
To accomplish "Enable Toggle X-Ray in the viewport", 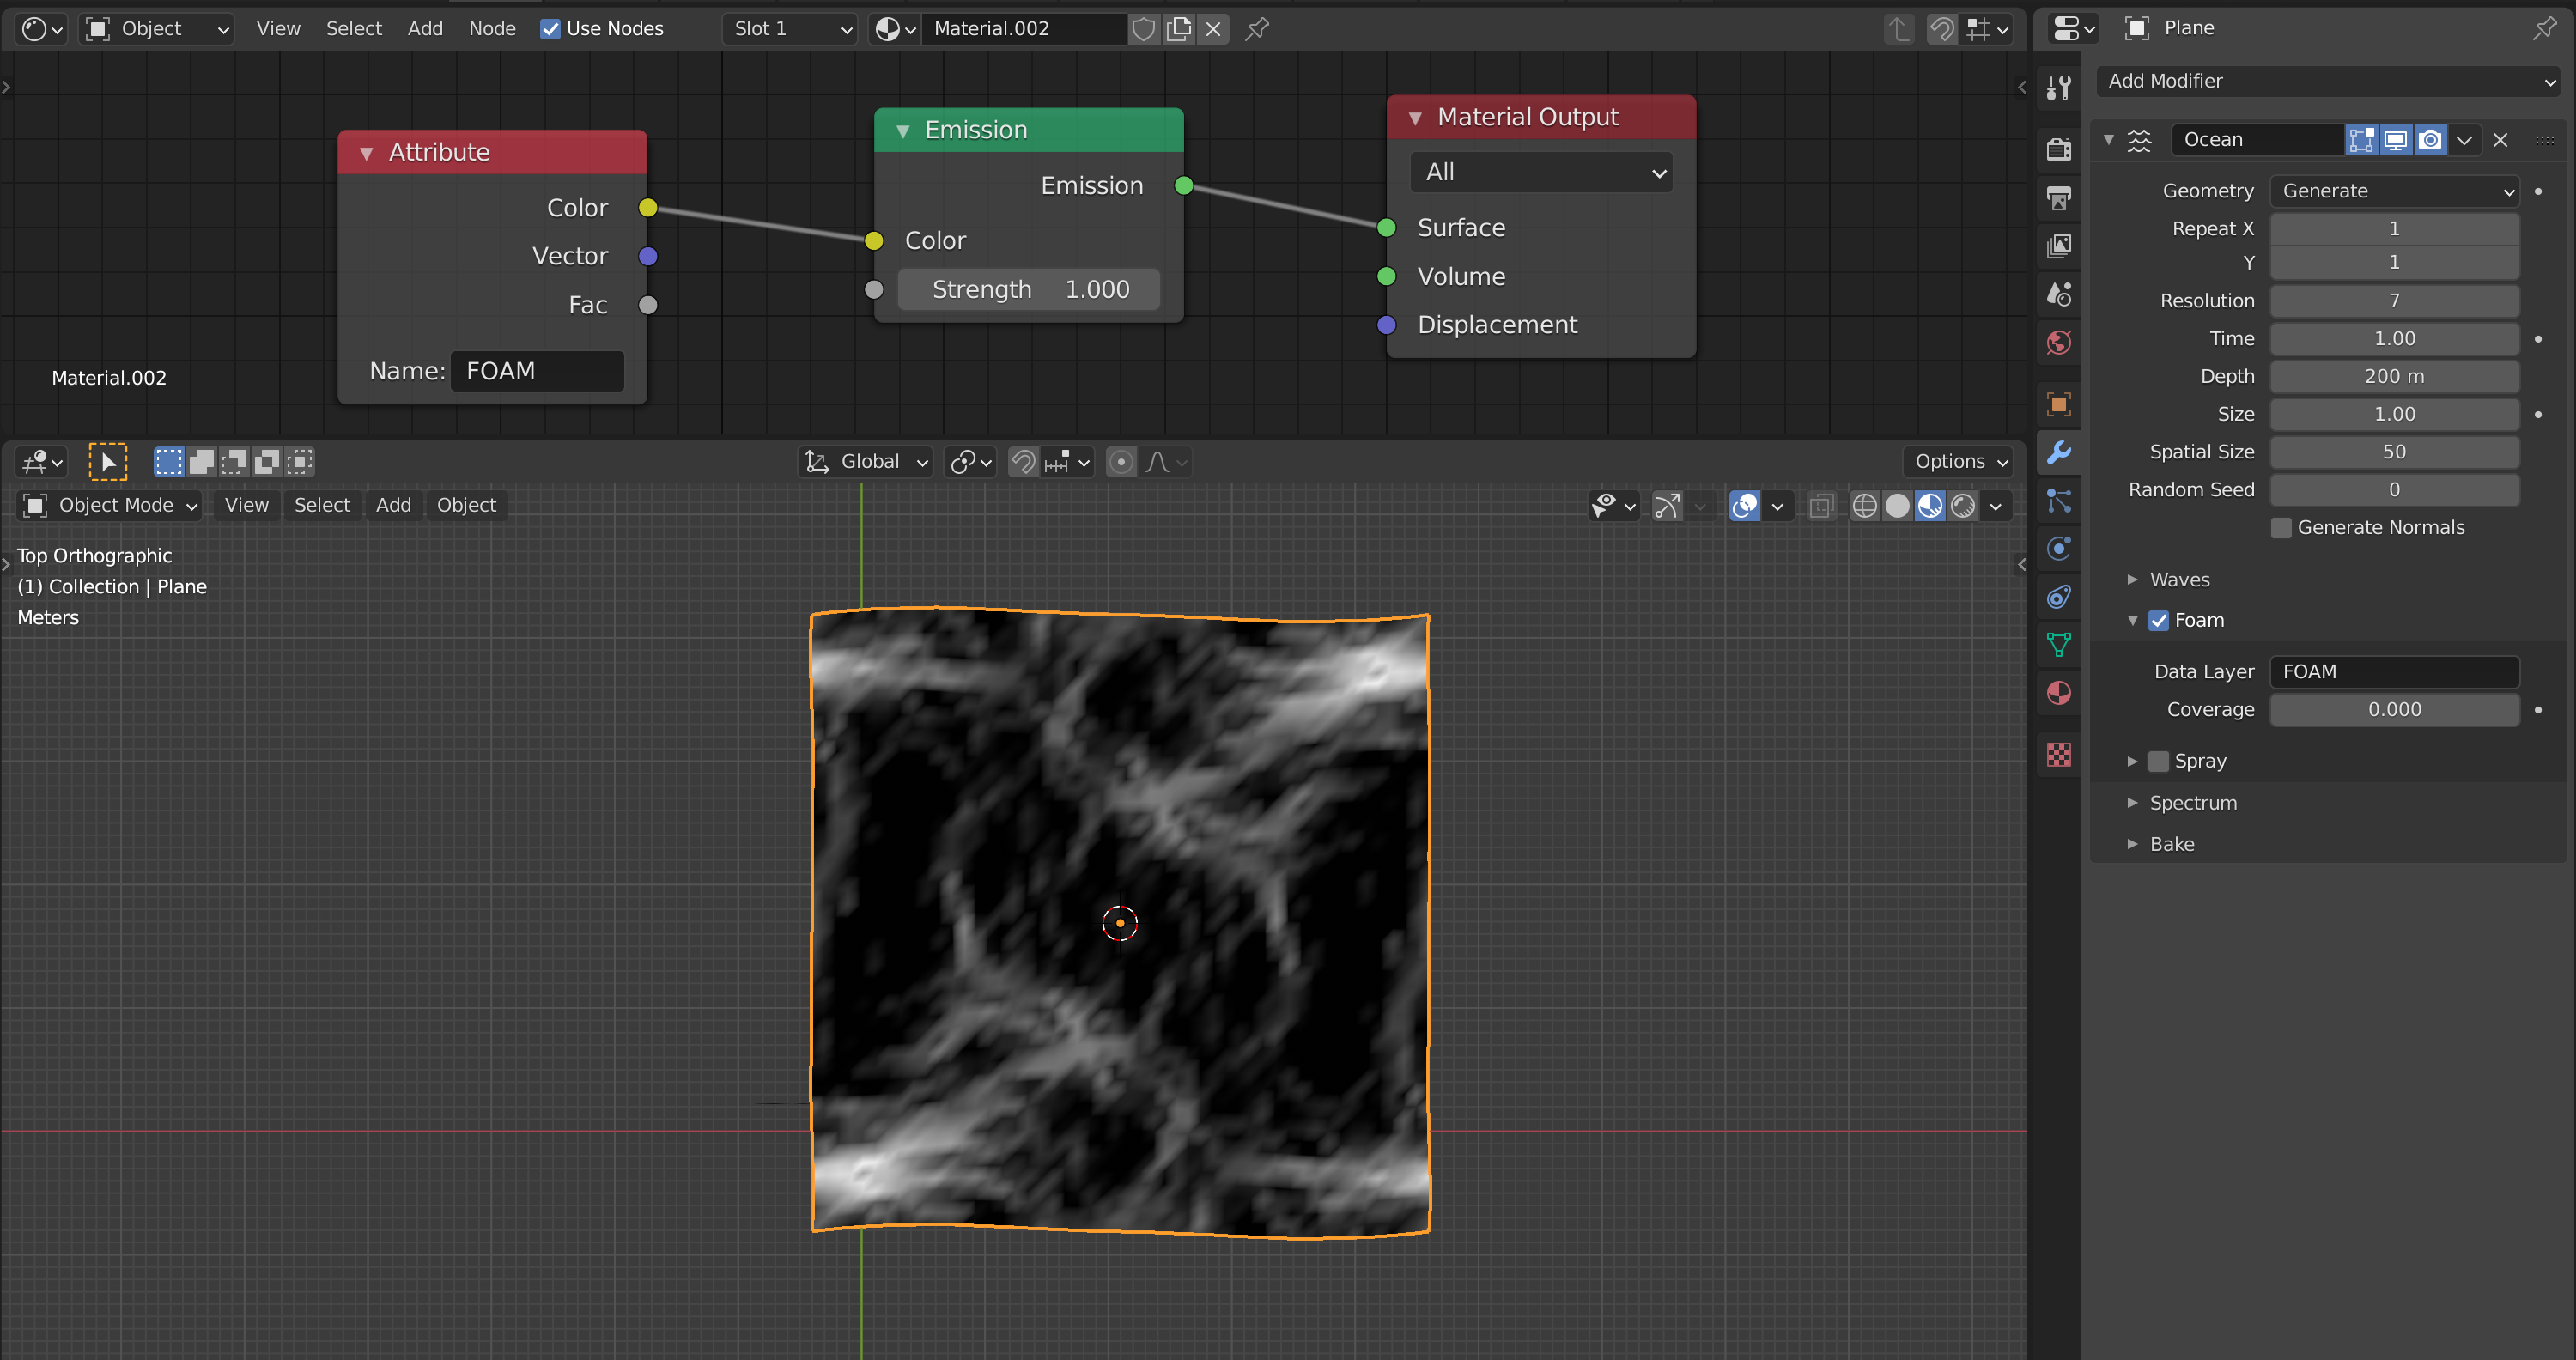I will point(1820,505).
